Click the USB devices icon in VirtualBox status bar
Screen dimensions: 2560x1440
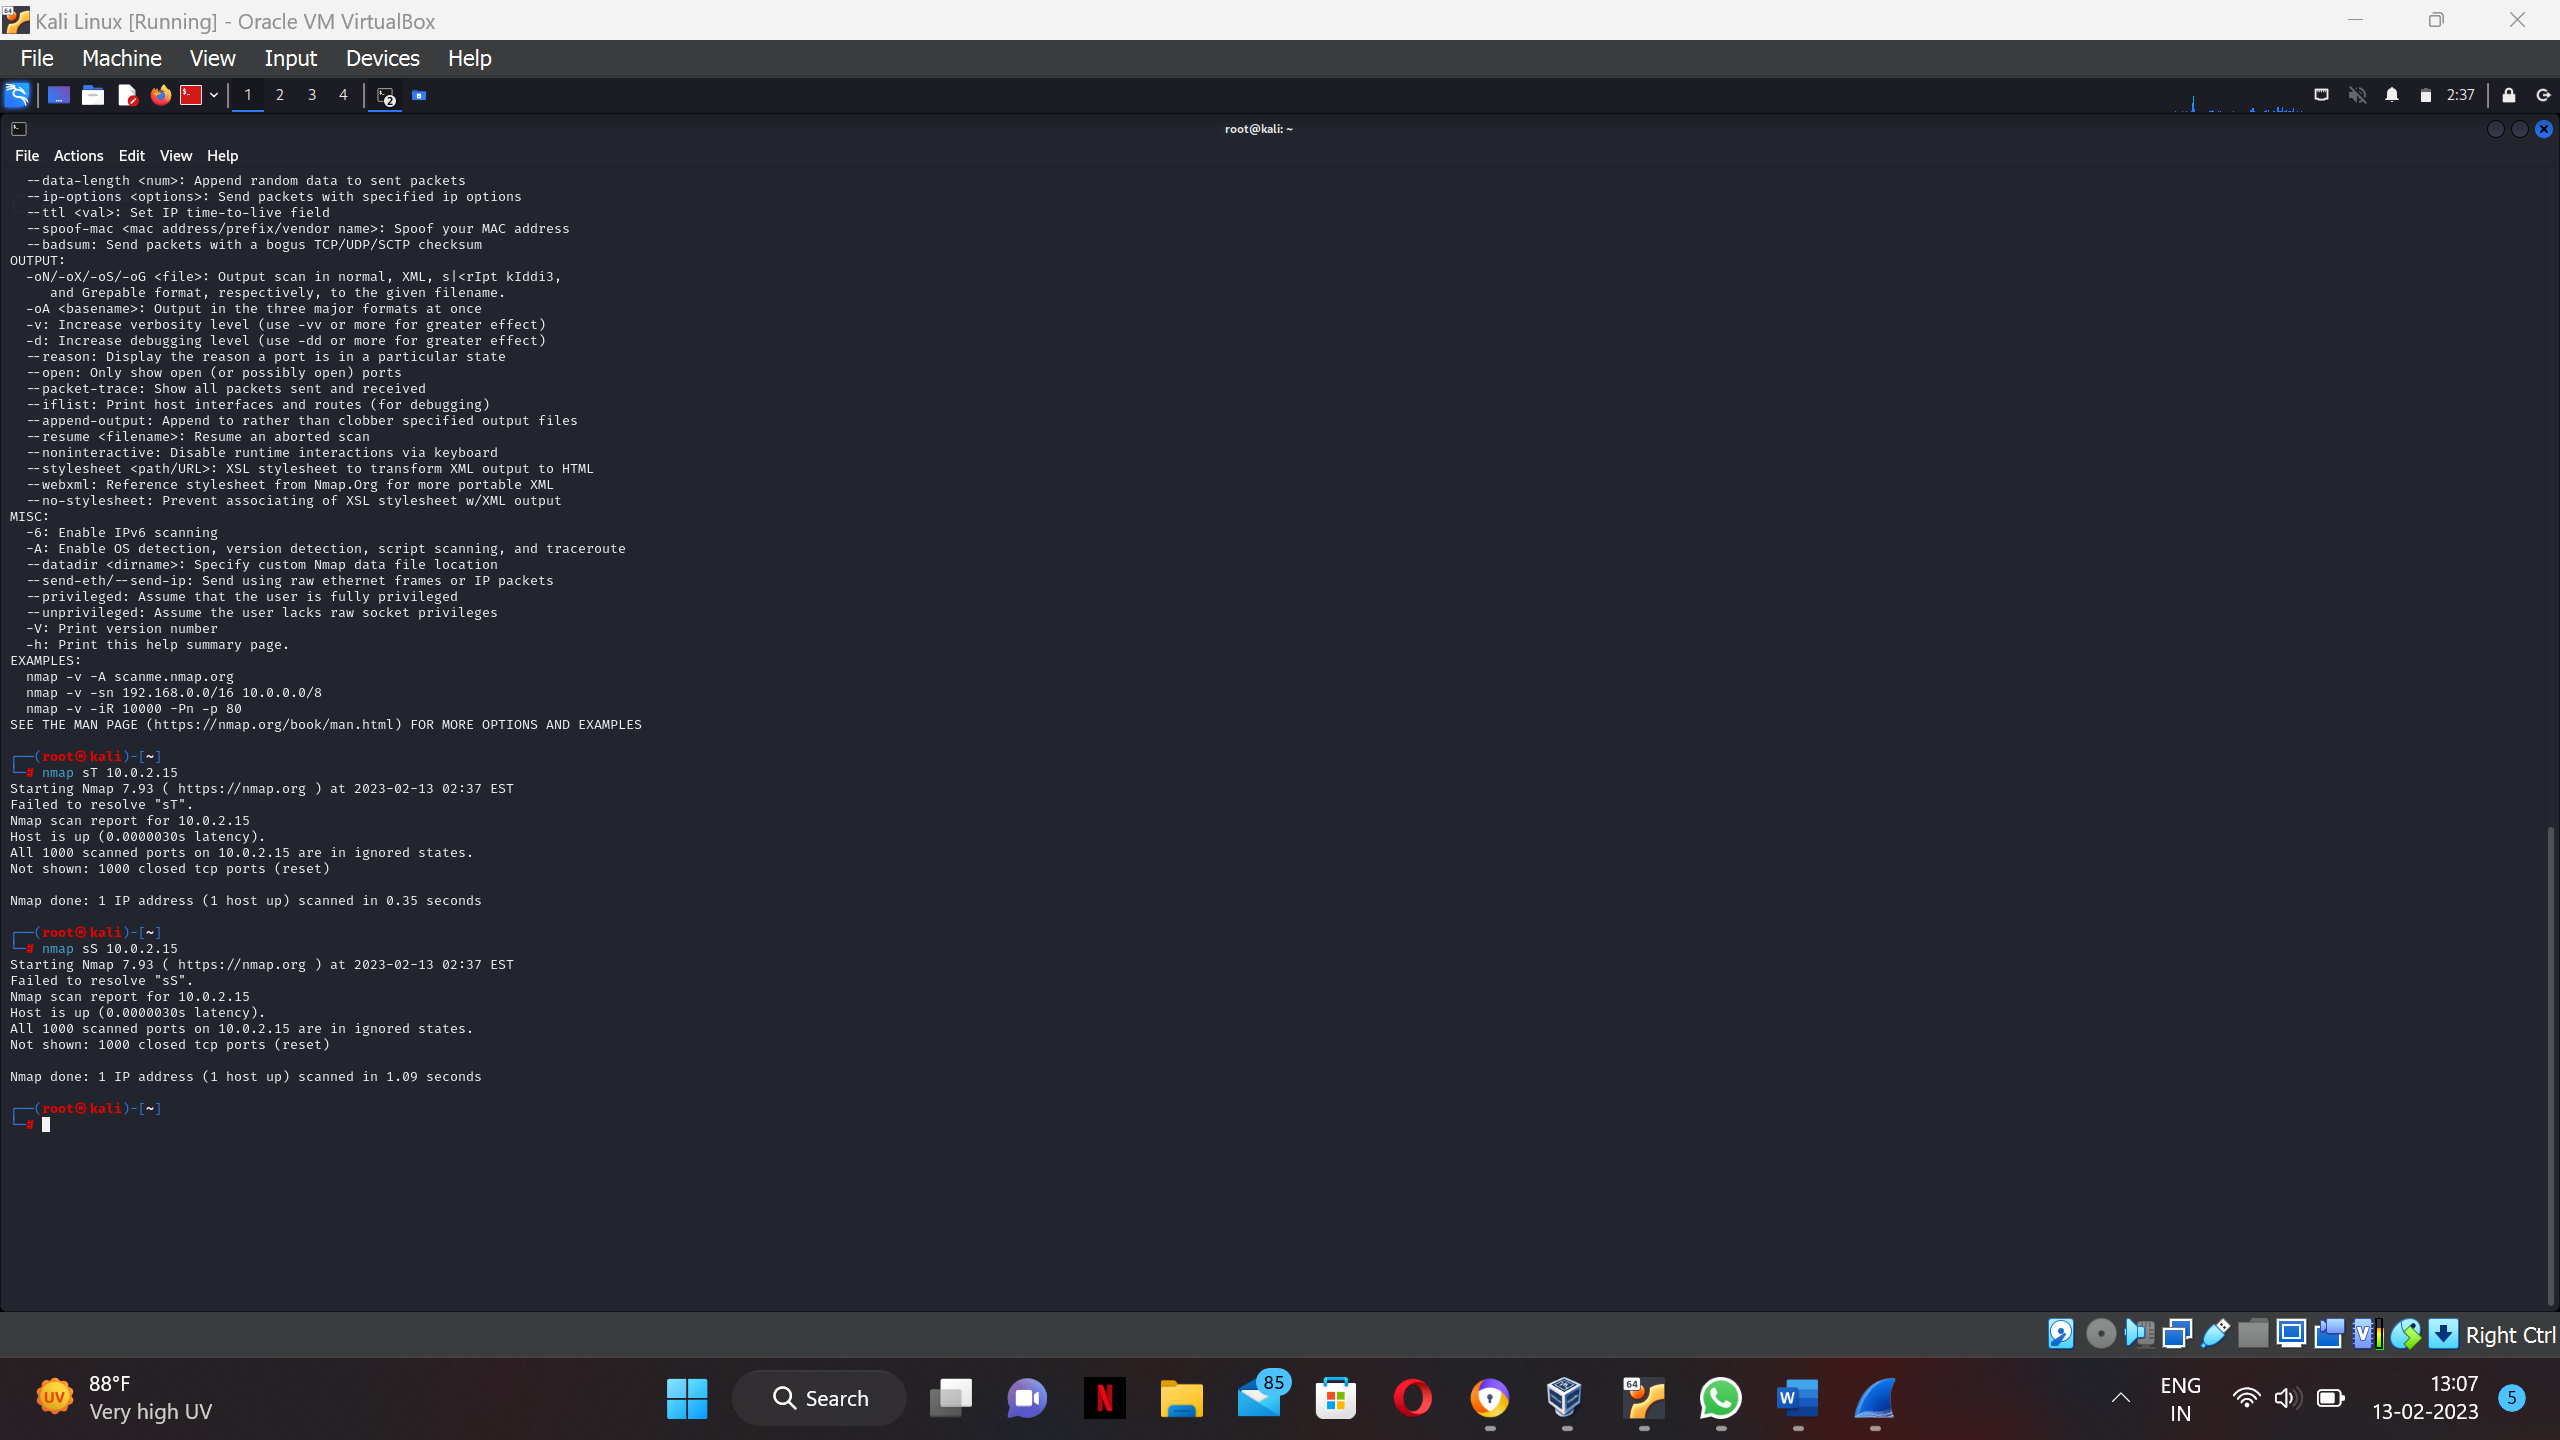point(2213,1333)
